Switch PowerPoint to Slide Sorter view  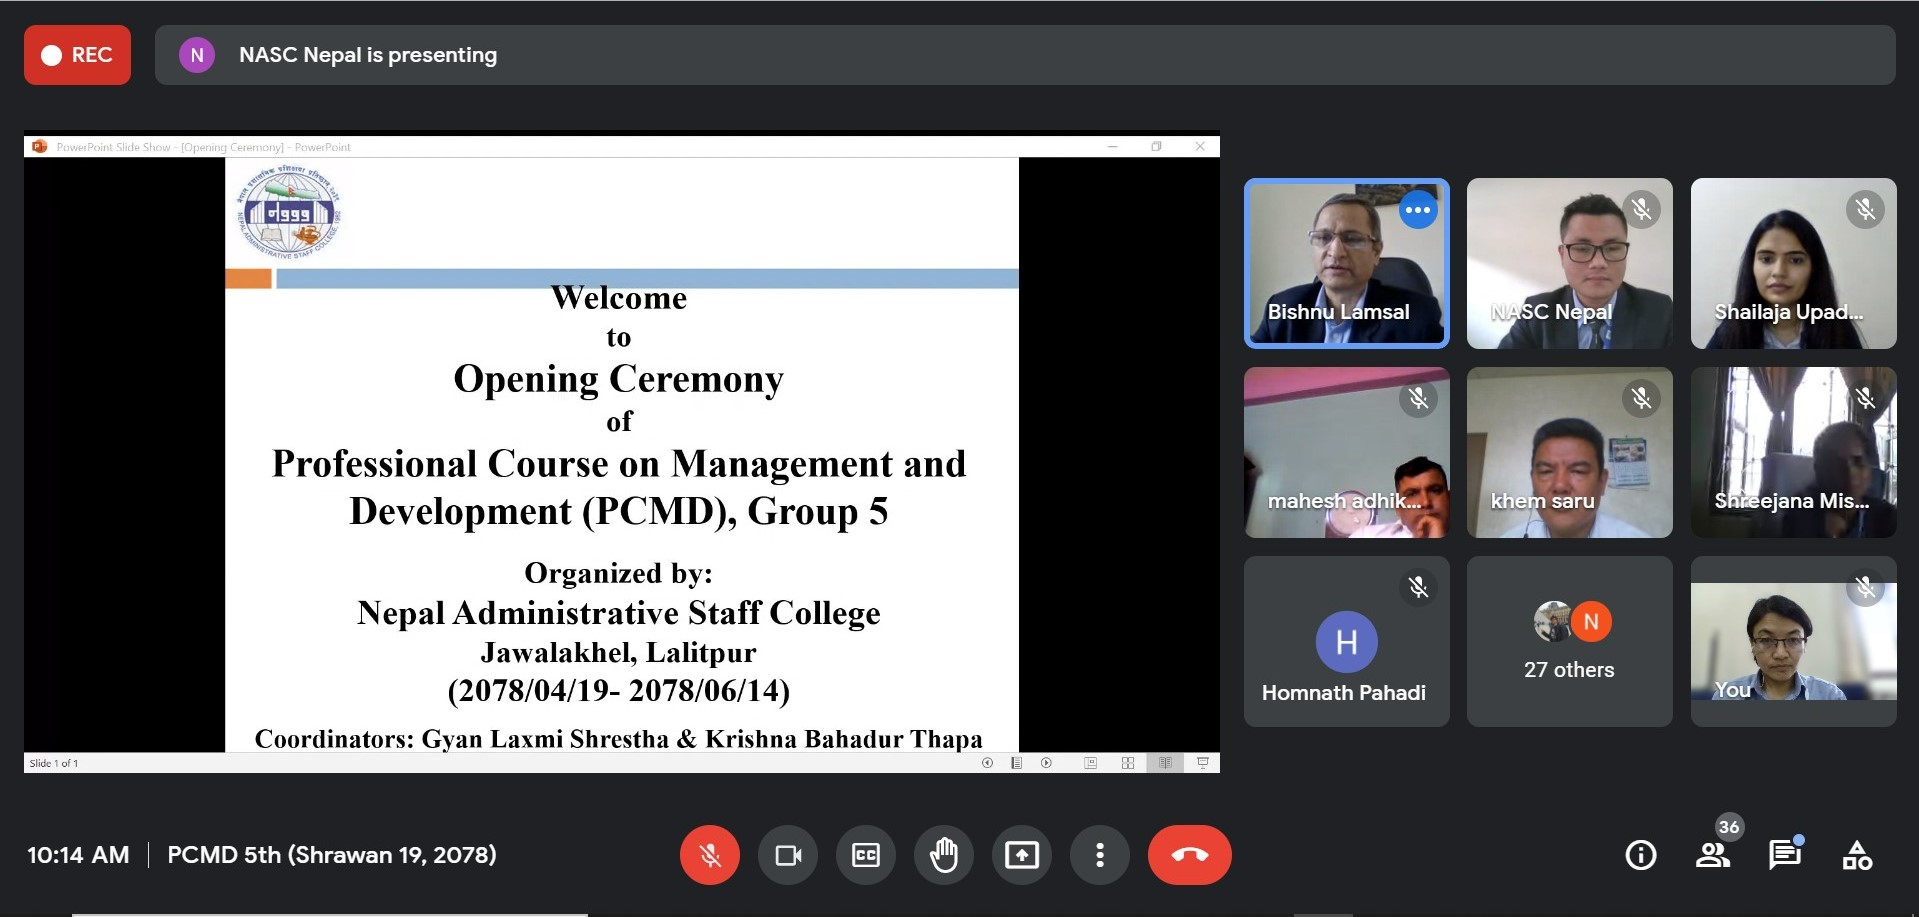(x=1127, y=763)
